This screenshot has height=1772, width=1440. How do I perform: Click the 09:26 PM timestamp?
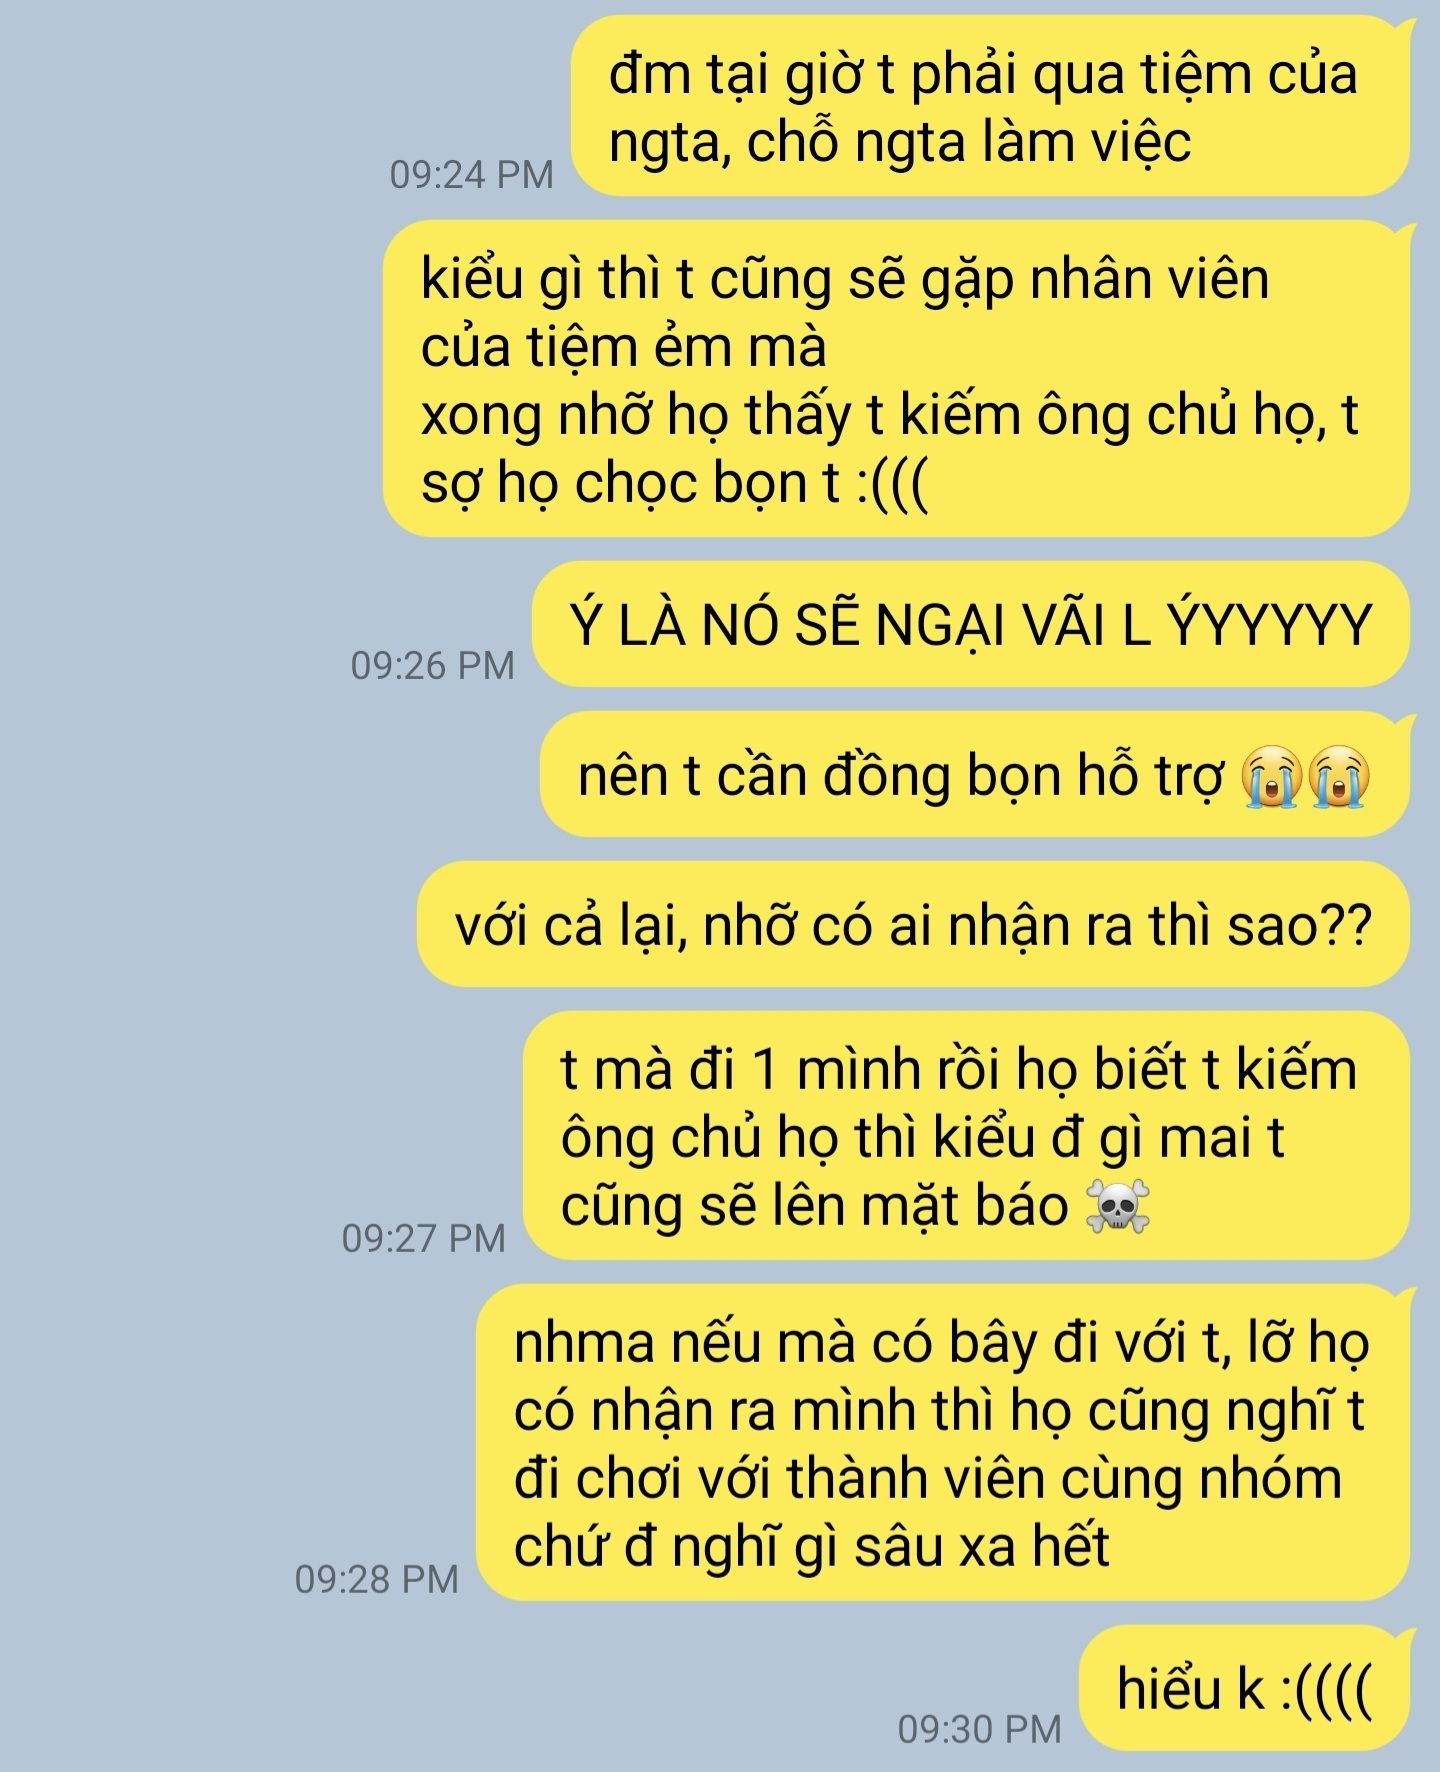(x=433, y=666)
